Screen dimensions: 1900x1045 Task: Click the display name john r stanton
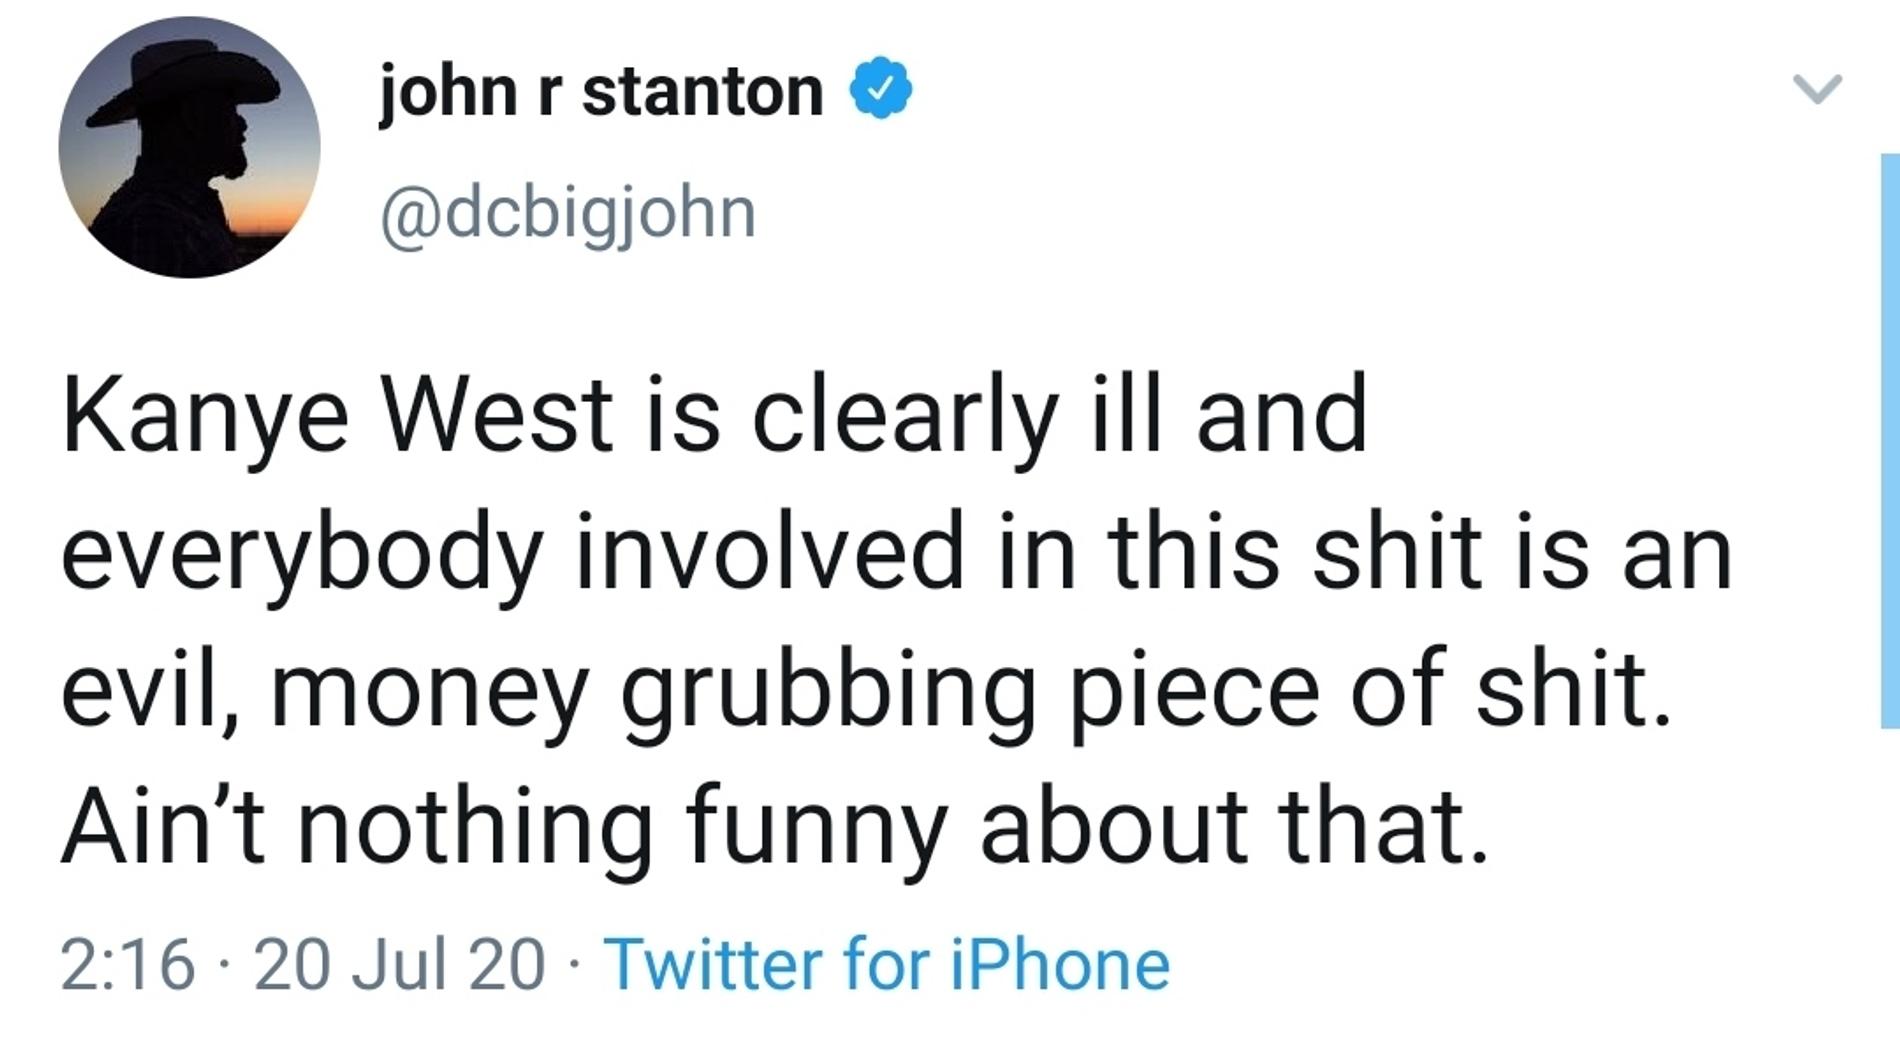(x=600, y=91)
